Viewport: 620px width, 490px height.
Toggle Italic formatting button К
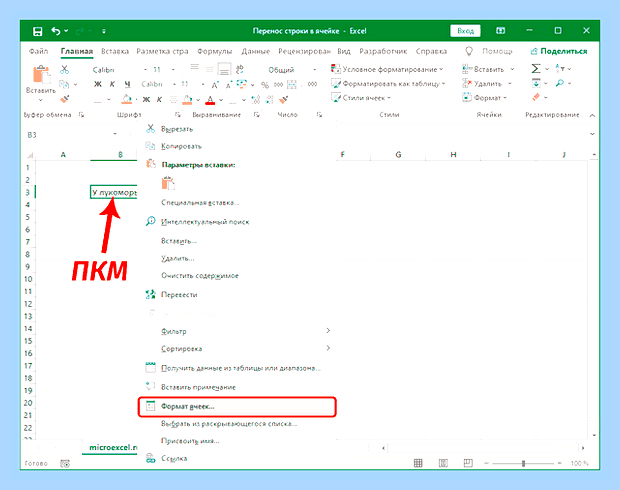coord(112,84)
